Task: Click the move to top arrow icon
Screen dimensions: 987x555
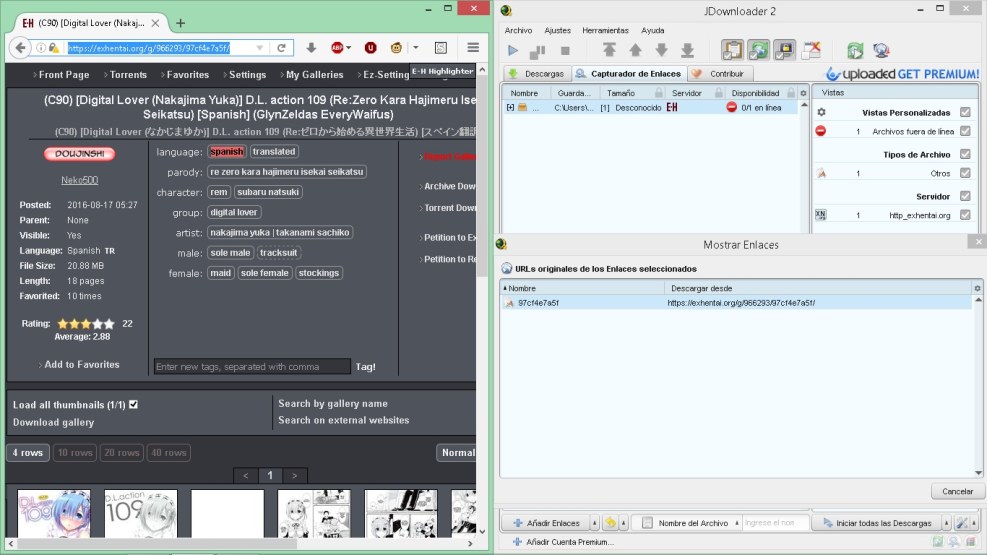Action: point(609,50)
